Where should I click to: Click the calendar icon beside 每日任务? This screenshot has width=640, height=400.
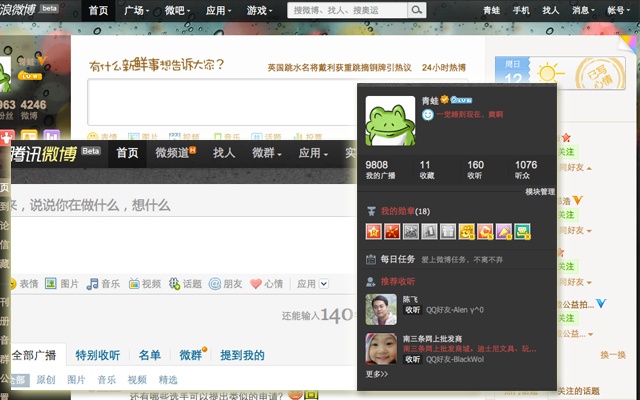(371, 259)
